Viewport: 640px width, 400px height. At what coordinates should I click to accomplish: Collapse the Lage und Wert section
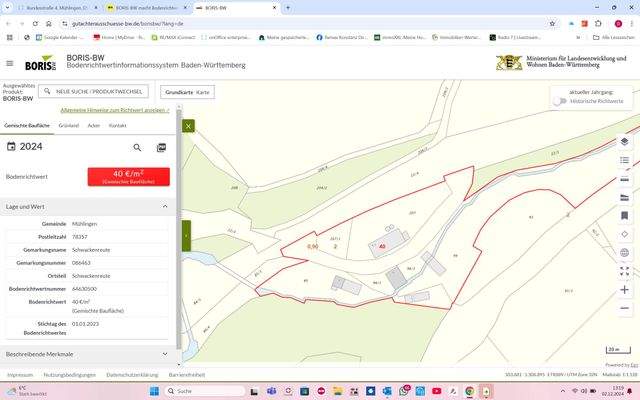[165, 206]
